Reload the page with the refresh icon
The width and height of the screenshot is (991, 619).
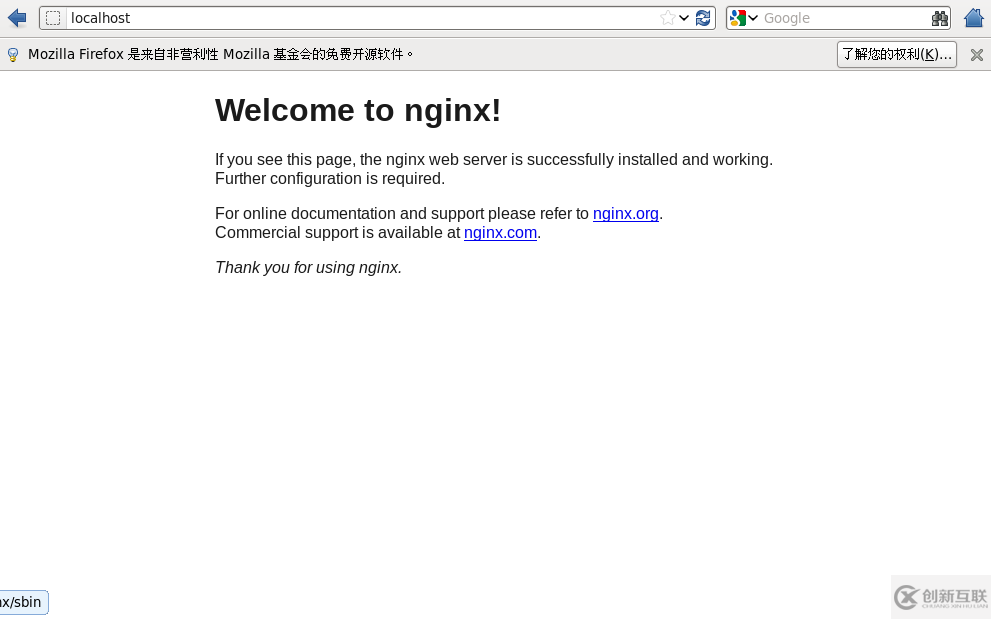(x=703, y=18)
